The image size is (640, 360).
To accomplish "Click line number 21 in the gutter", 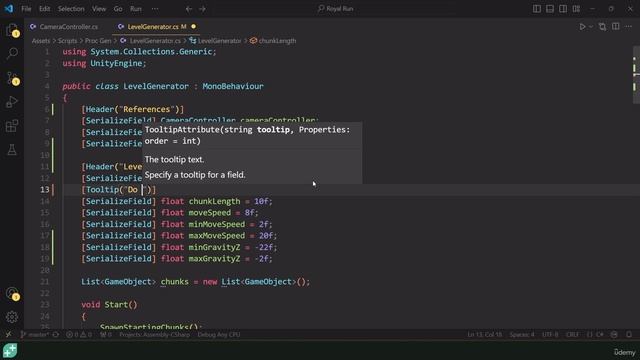I will [x=44, y=282].
